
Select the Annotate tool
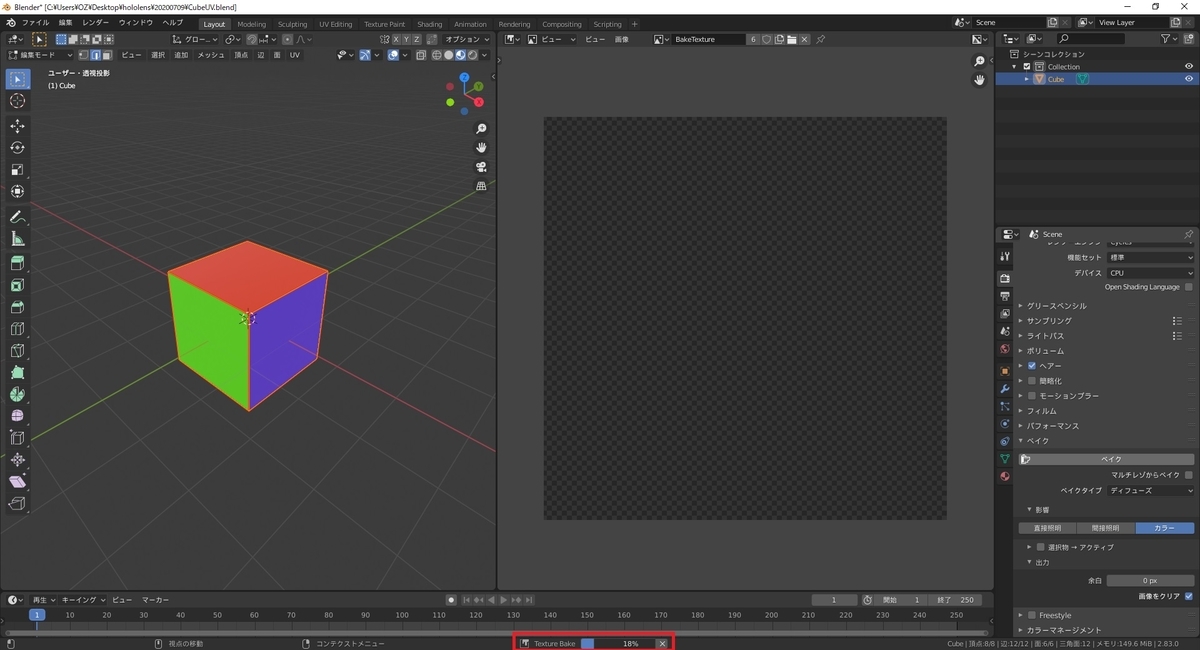coord(17,217)
